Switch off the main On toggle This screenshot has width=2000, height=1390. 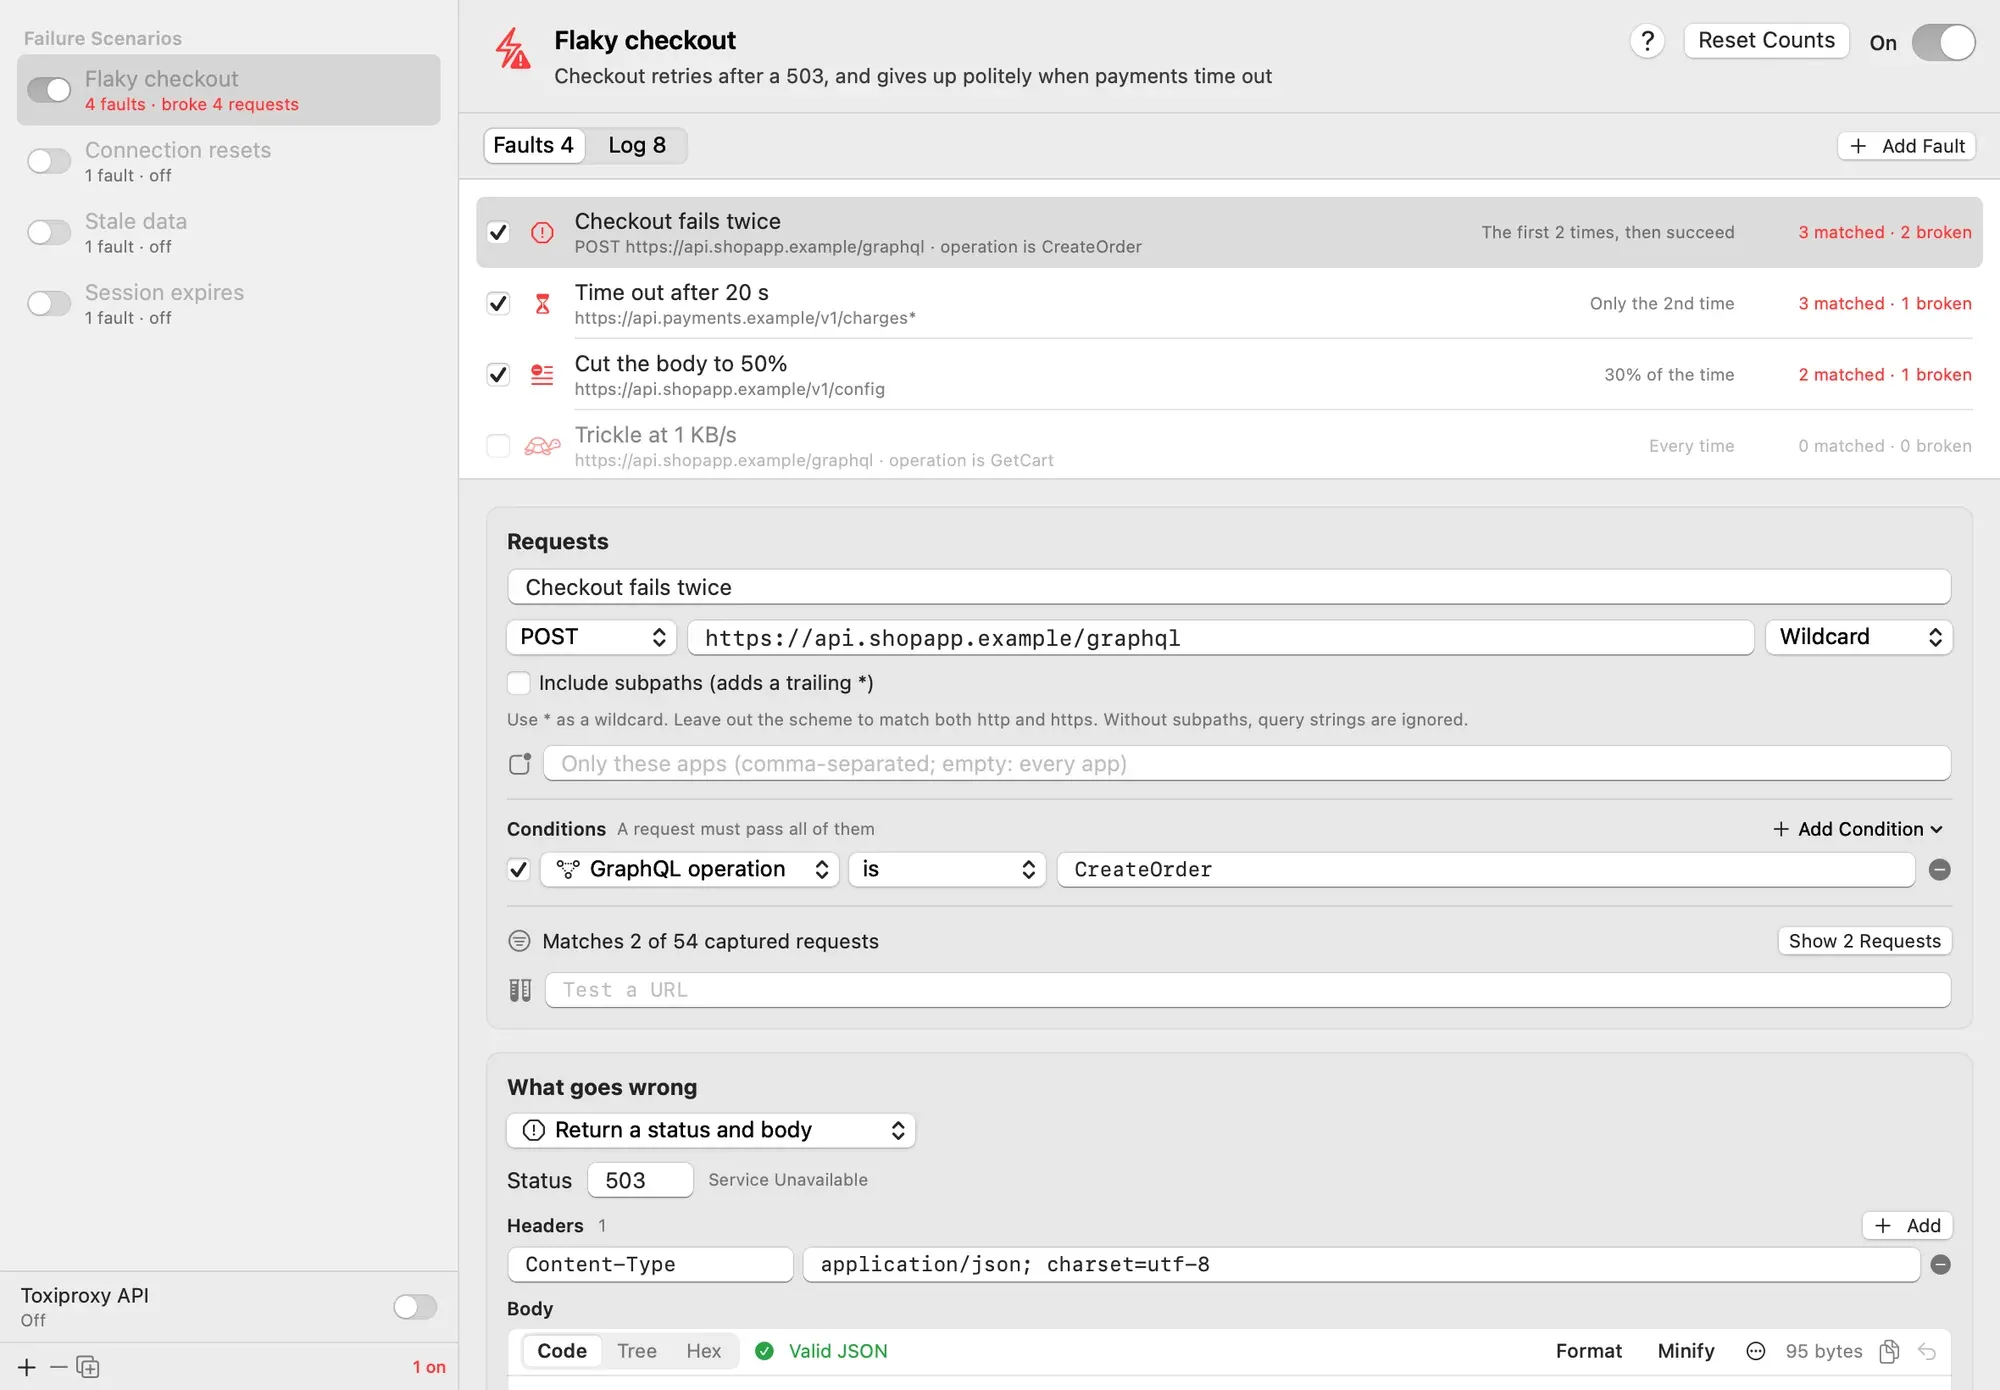[1943, 42]
